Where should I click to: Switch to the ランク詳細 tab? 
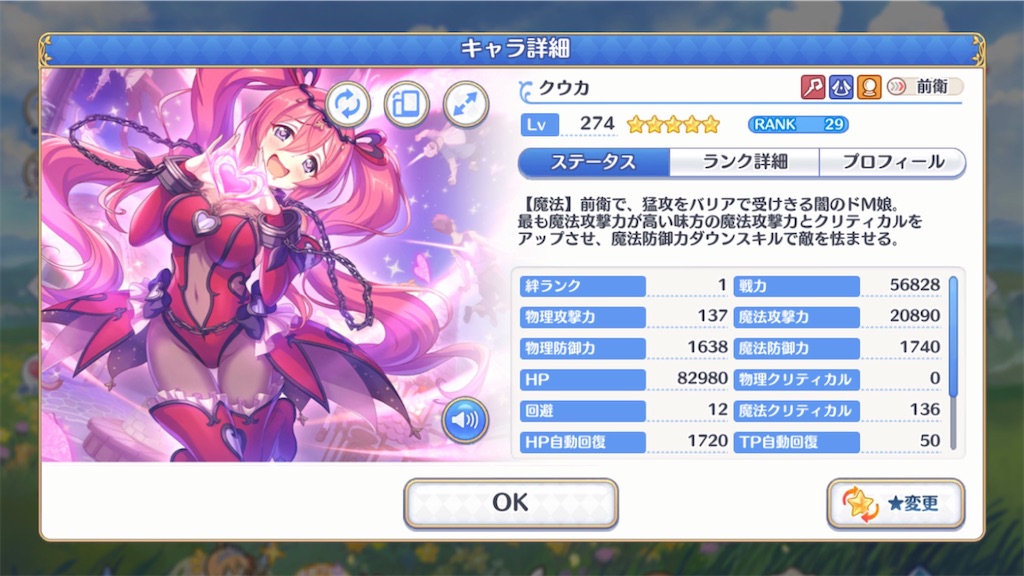tap(744, 162)
